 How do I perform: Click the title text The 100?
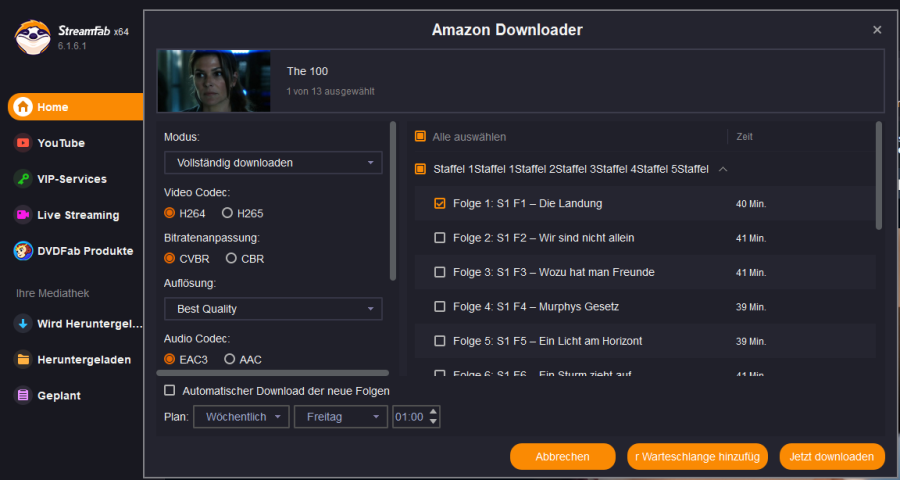click(308, 71)
